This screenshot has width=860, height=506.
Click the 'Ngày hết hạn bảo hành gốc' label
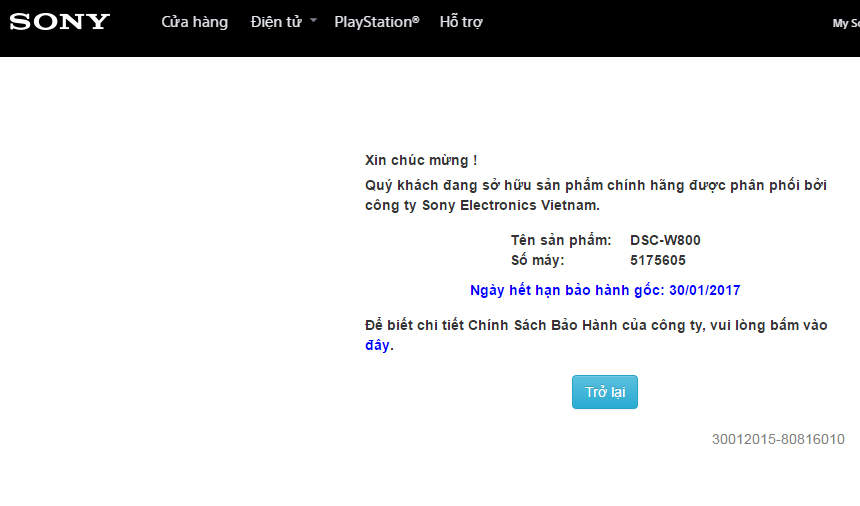click(x=565, y=290)
